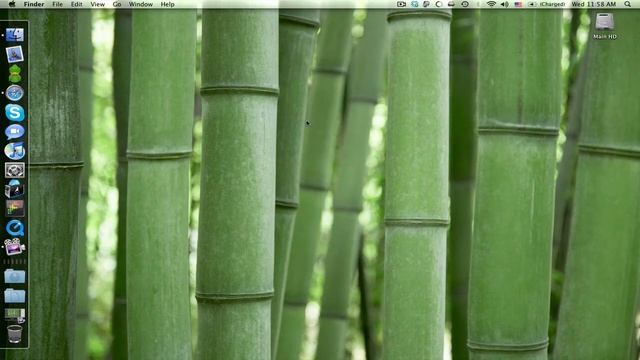Viewport: 640px width, 360px height.
Task: Open the Help menu
Action: pos(167,4)
